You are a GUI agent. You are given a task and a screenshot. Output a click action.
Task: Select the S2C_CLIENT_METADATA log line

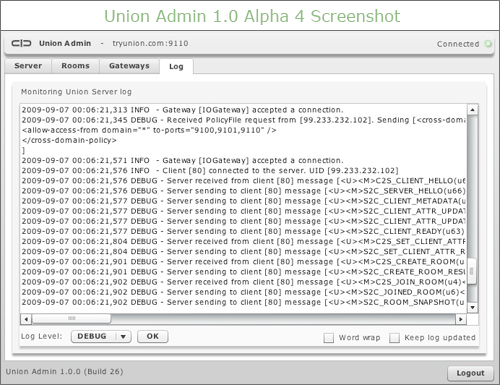pos(243,201)
